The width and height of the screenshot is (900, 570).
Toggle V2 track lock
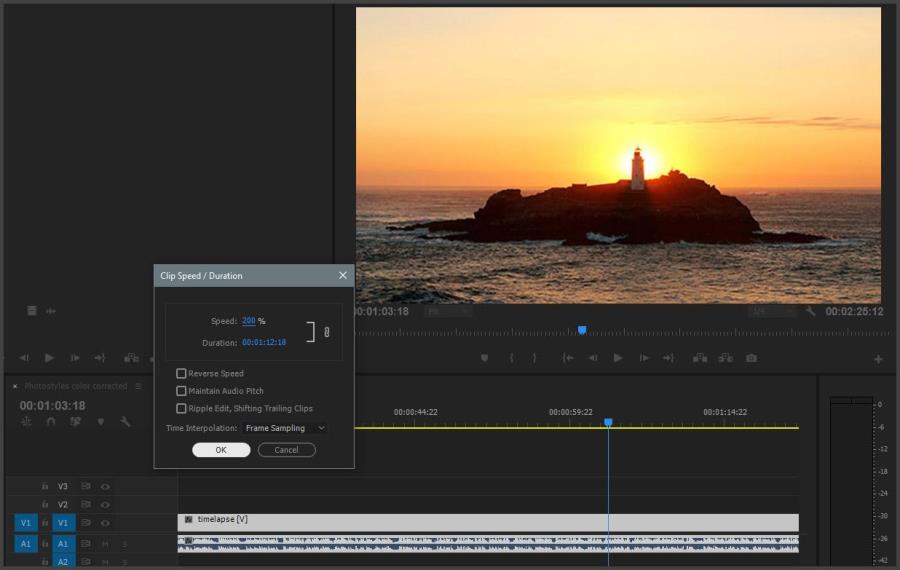tap(45, 505)
